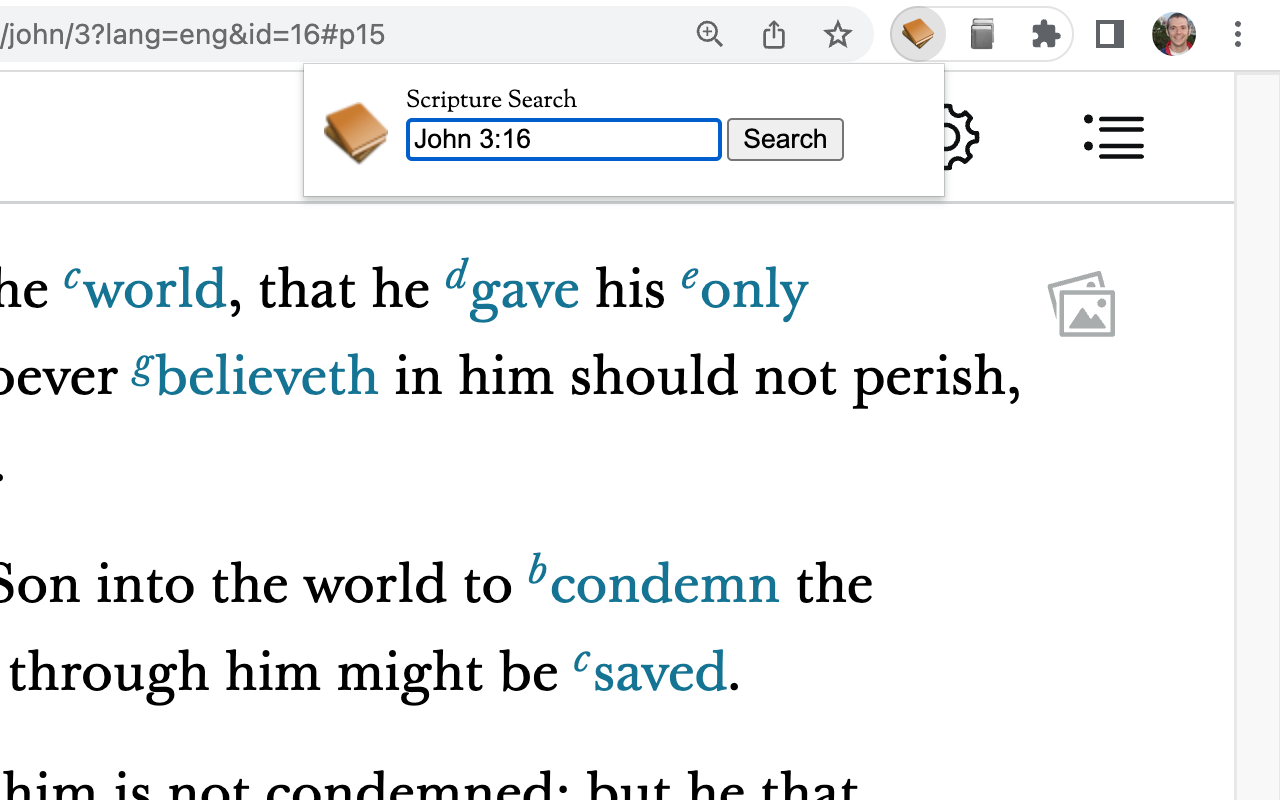This screenshot has height=800, width=1280.
Task: Click the book icon inside the Scripture Search popup
Action: pos(355,130)
